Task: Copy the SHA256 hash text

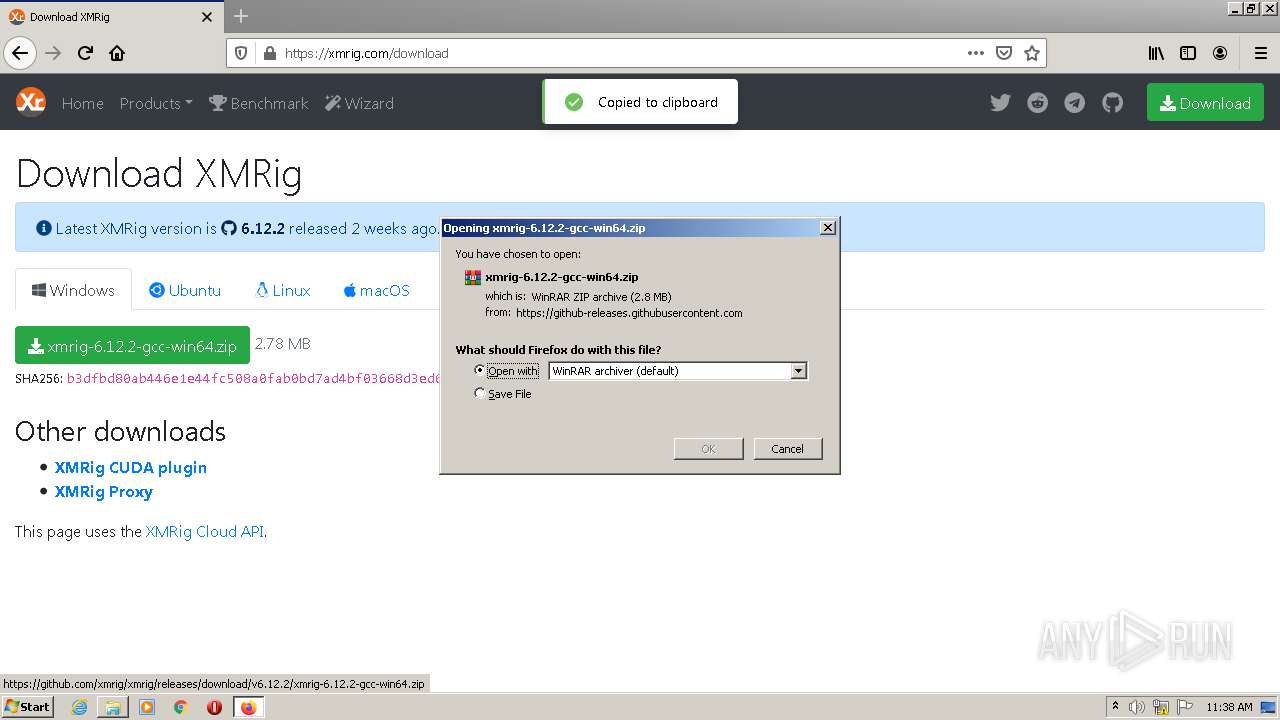Action: 253,379
